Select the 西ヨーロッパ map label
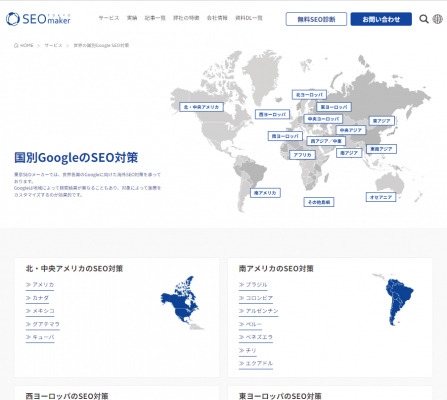The width and height of the screenshot is (447, 400). click(x=272, y=114)
